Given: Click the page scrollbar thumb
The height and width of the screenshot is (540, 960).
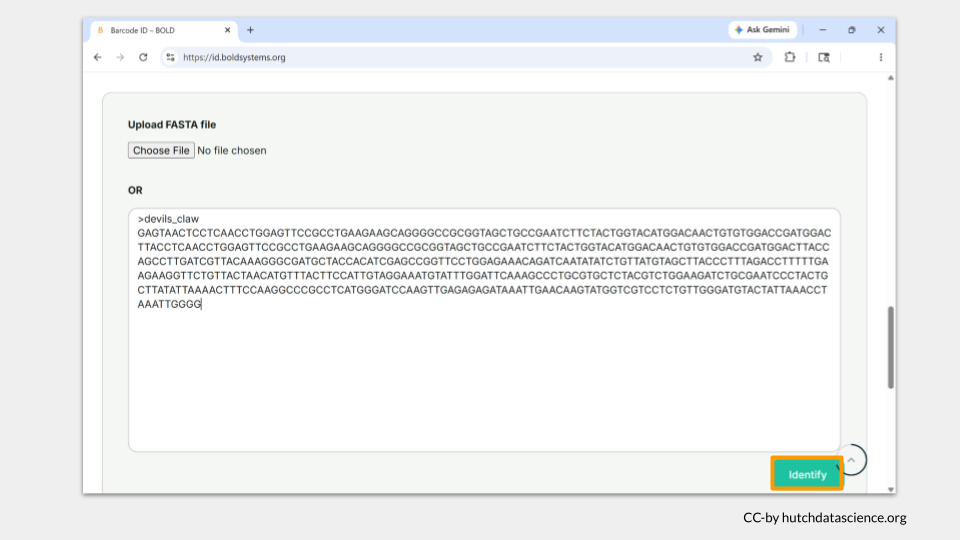Looking at the screenshot, I should click(x=891, y=347).
